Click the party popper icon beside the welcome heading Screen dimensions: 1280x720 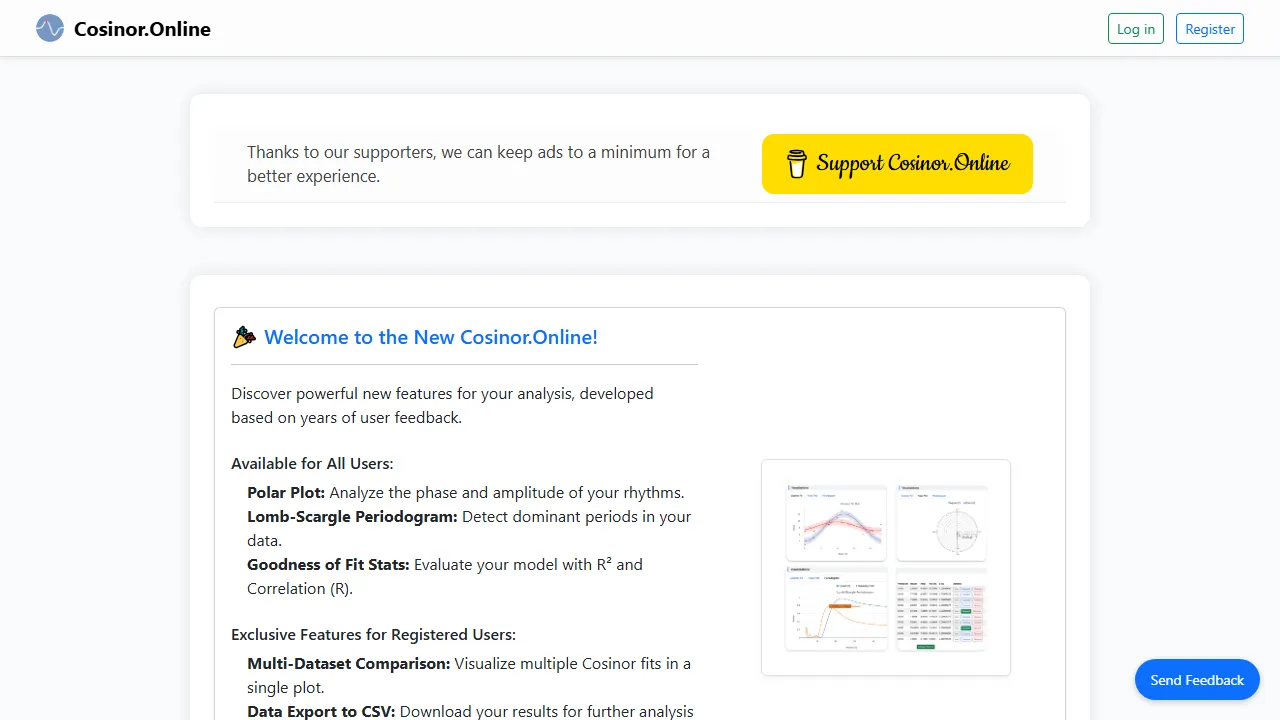tap(243, 336)
